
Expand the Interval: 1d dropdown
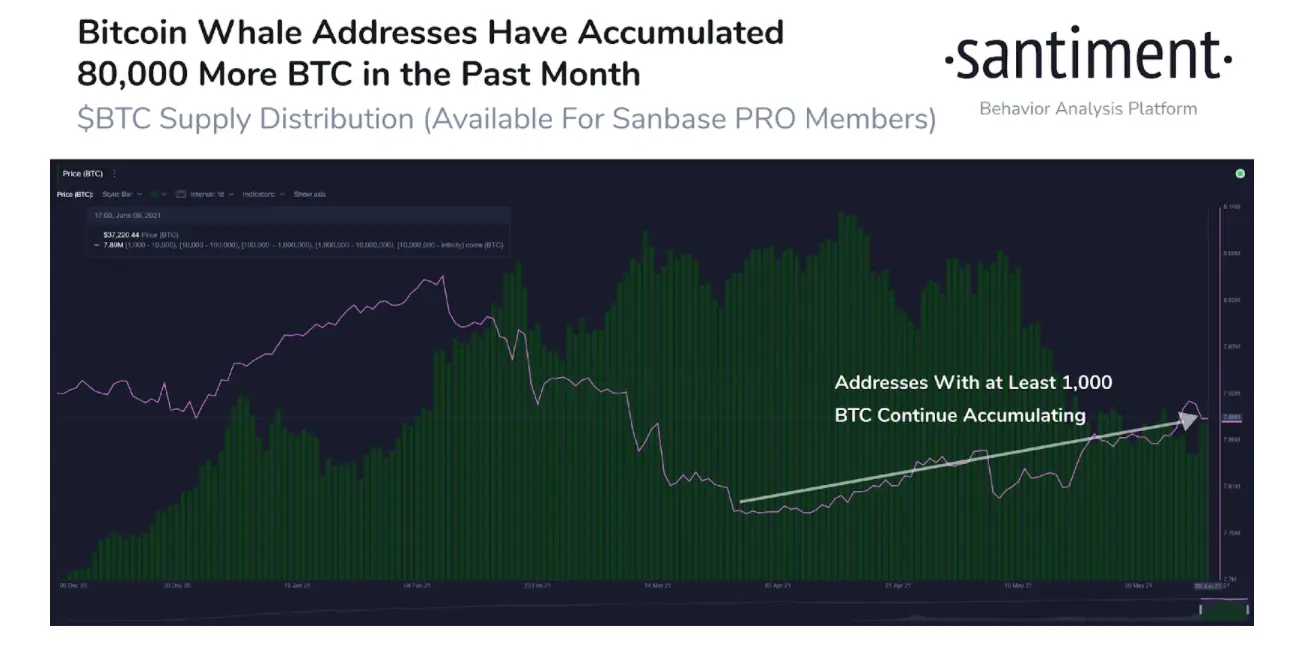211,194
